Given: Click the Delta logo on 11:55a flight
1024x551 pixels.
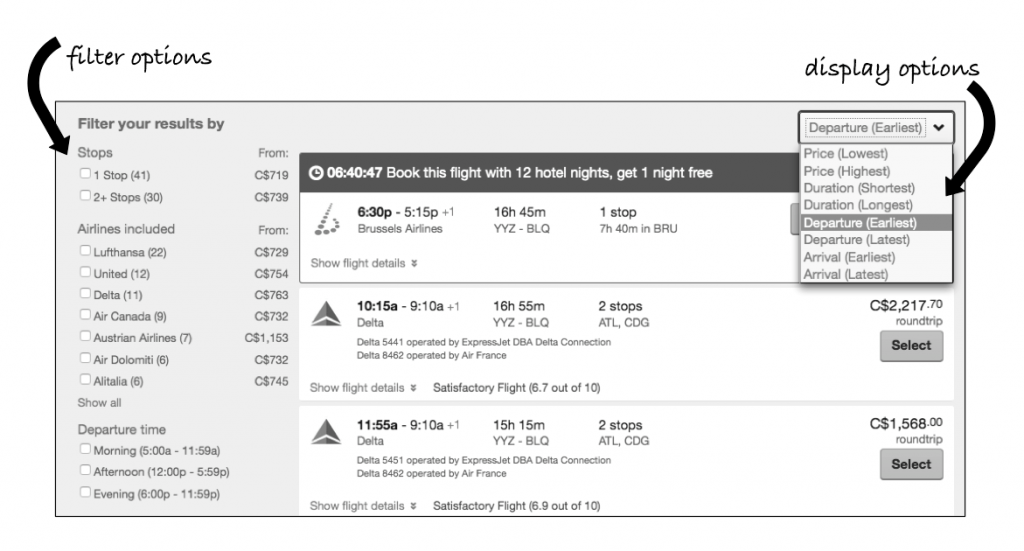Looking at the screenshot, I should (327, 432).
